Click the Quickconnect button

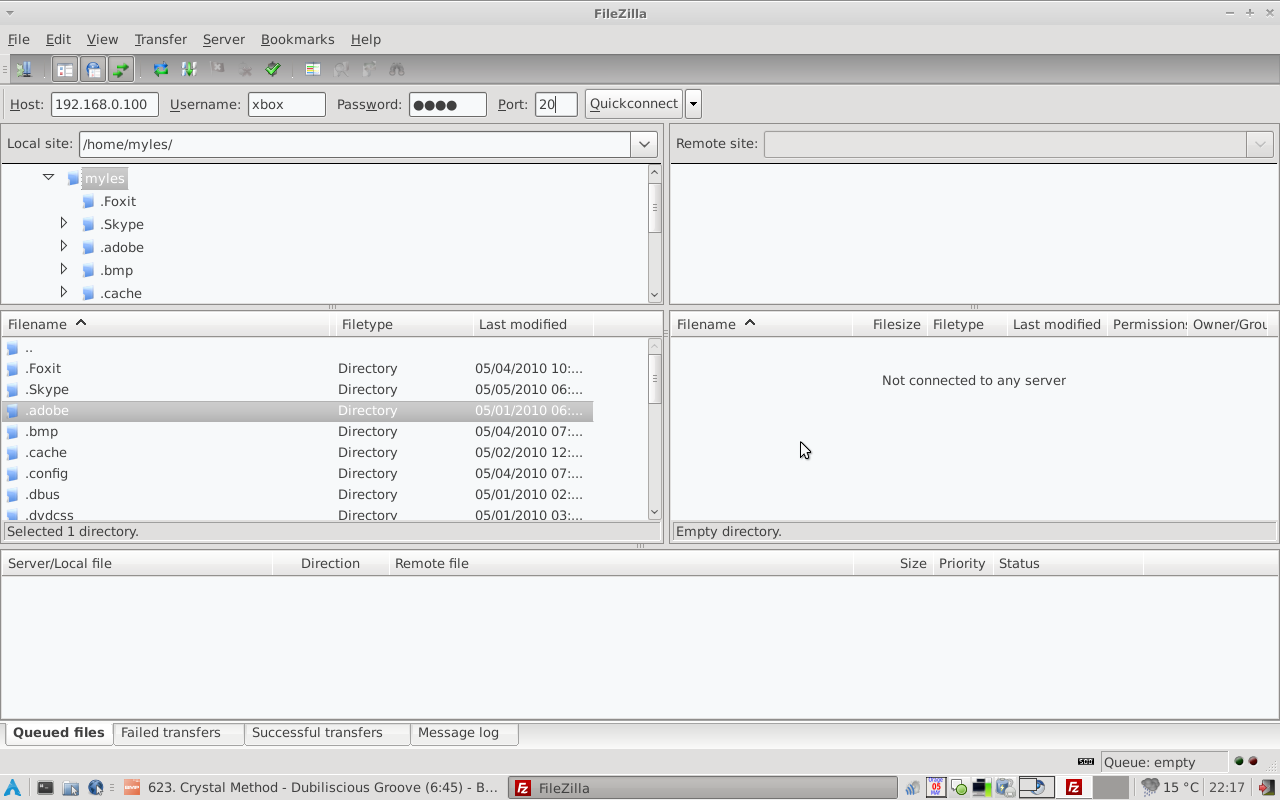pos(634,103)
